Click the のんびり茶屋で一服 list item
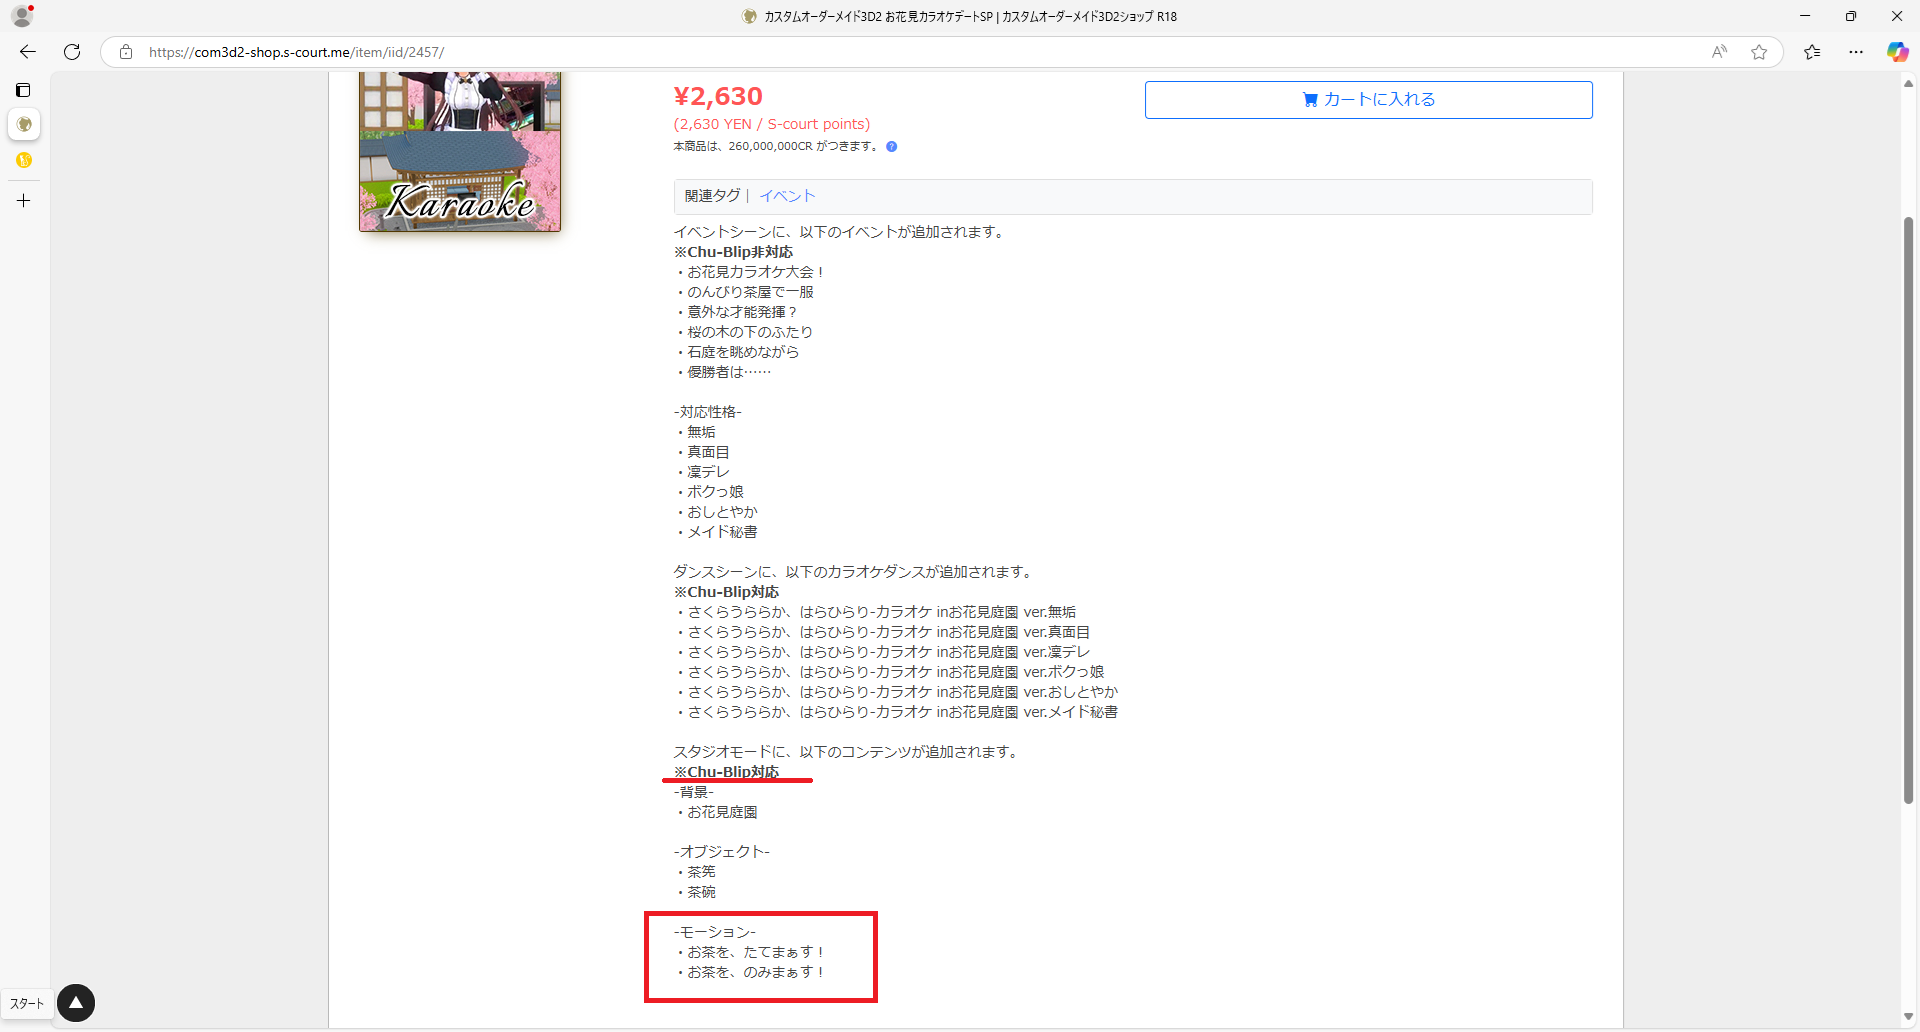The height and width of the screenshot is (1032, 1920). pos(744,292)
